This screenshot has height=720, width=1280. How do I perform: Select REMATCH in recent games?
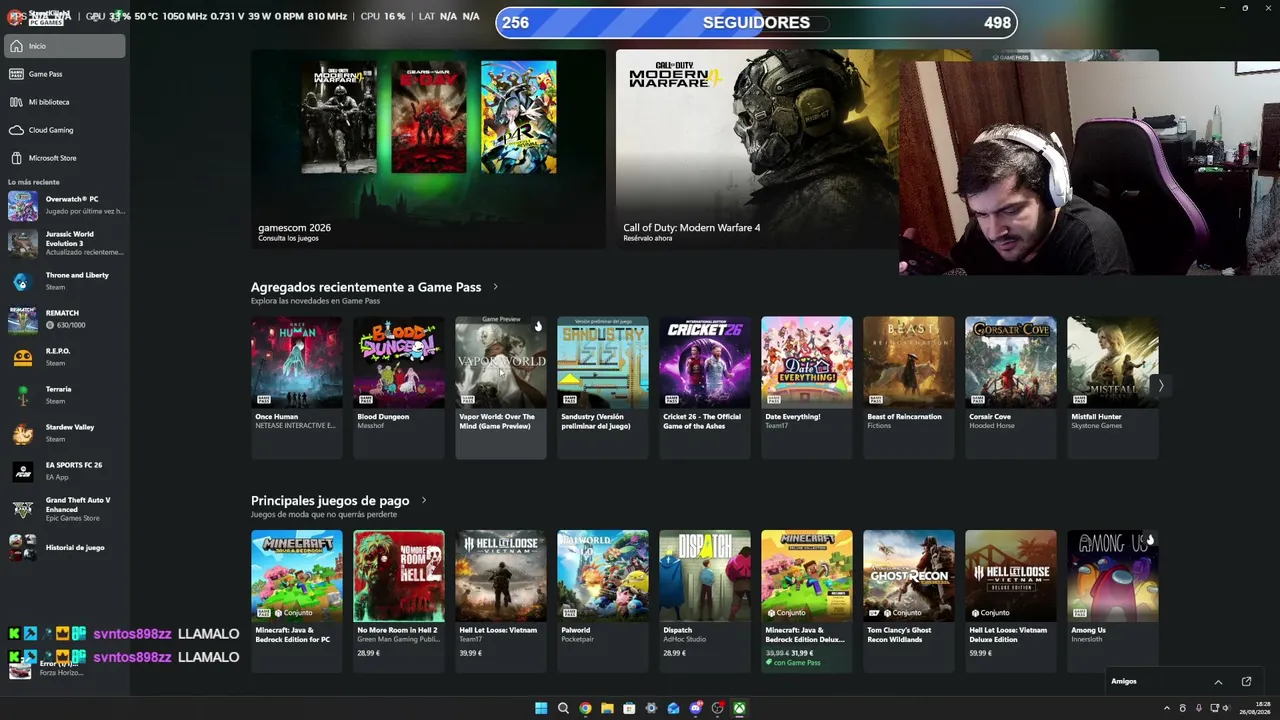click(65, 319)
